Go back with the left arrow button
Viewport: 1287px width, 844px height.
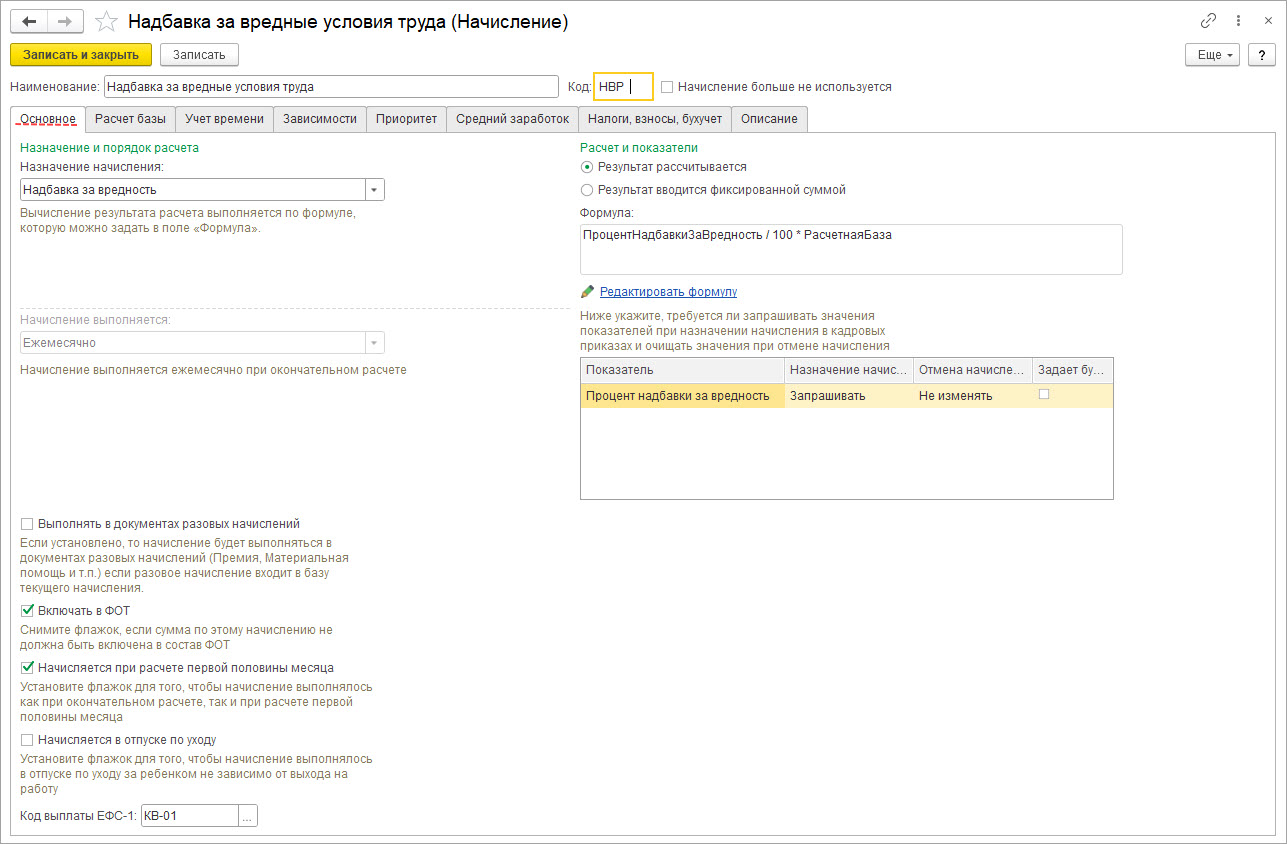29,21
